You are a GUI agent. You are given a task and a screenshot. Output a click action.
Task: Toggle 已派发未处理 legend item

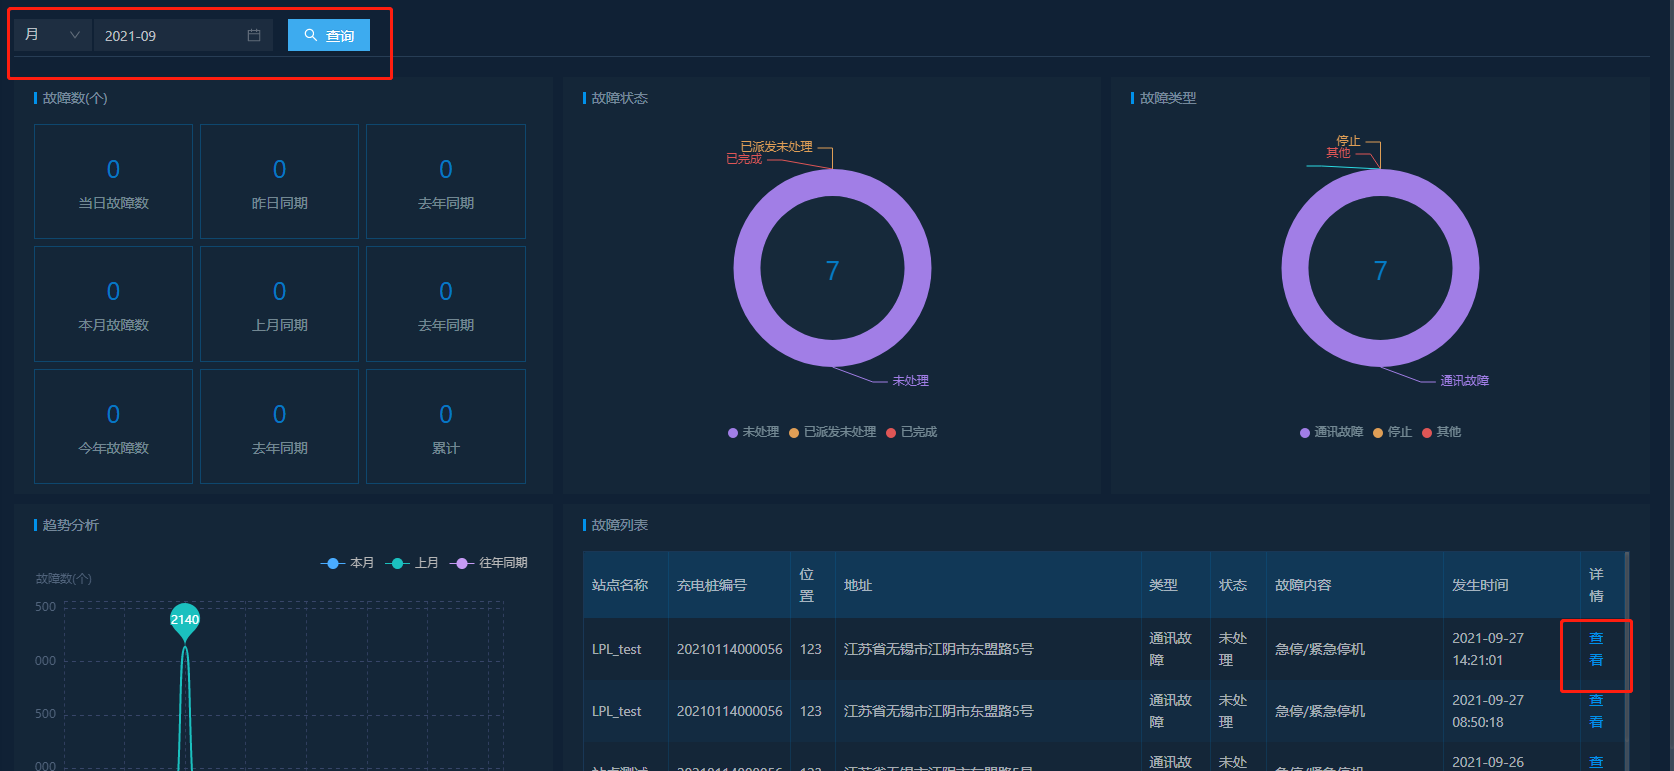click(832, 432)
